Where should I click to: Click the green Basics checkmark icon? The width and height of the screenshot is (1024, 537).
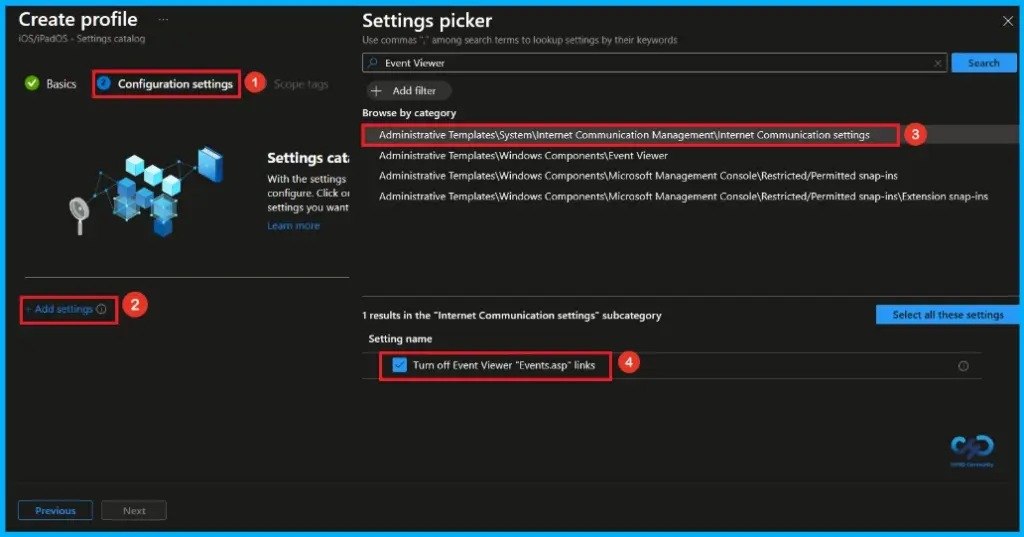tap(32, 84)
